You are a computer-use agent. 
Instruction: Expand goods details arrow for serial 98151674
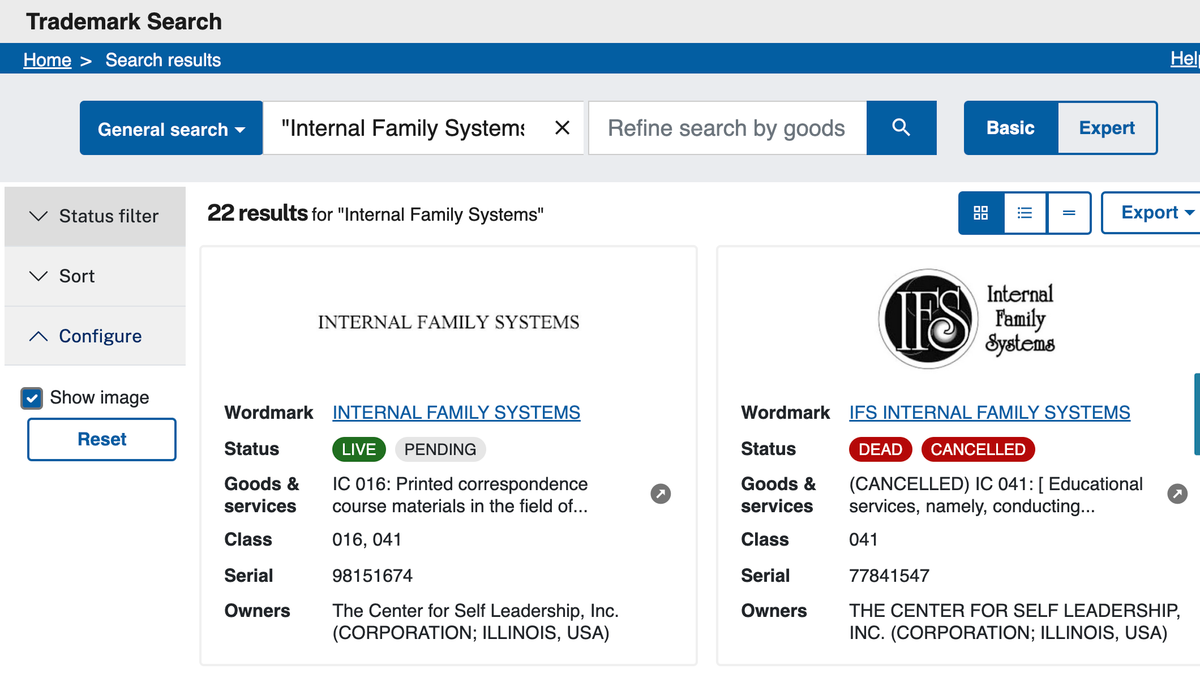tap(661, 493)
